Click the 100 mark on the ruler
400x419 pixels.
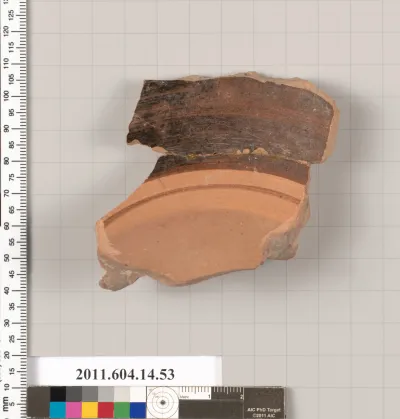(6, 96)
